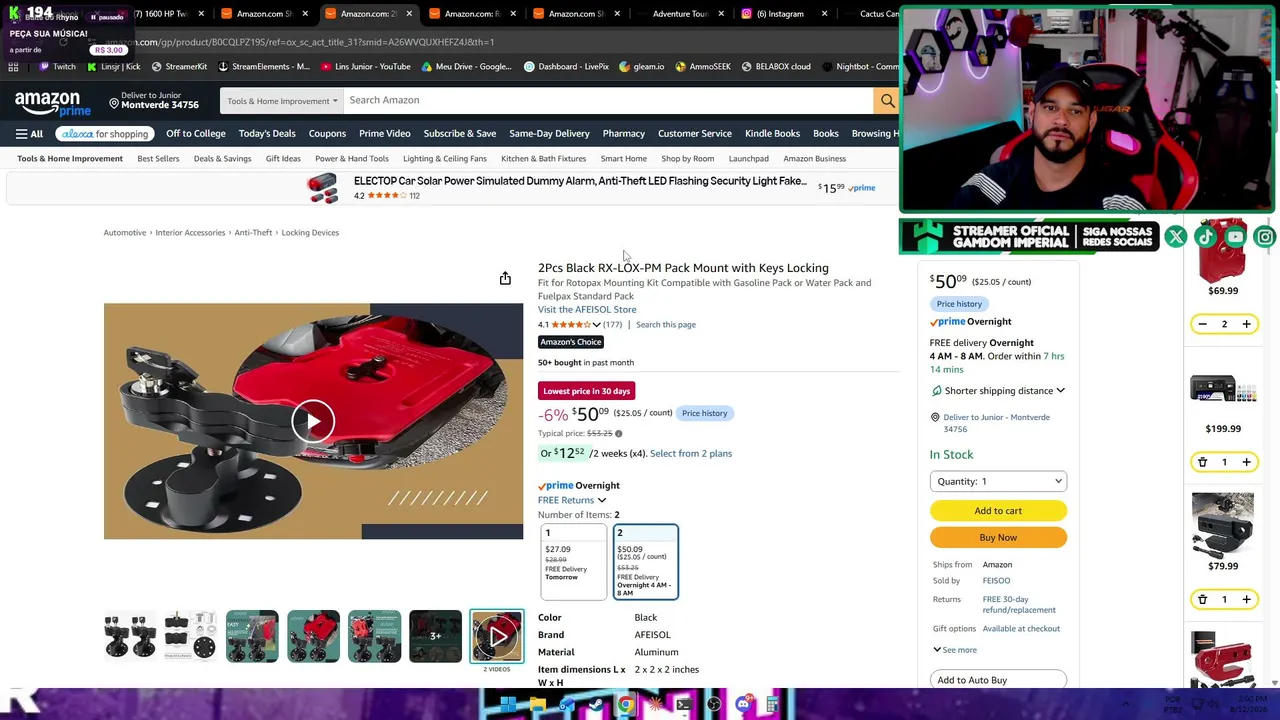Viewport: 1280px width, 720px height.
Task: Click the Instagram icon on stream overlay
Action: pyautogui.click(x=1266, y=237)
